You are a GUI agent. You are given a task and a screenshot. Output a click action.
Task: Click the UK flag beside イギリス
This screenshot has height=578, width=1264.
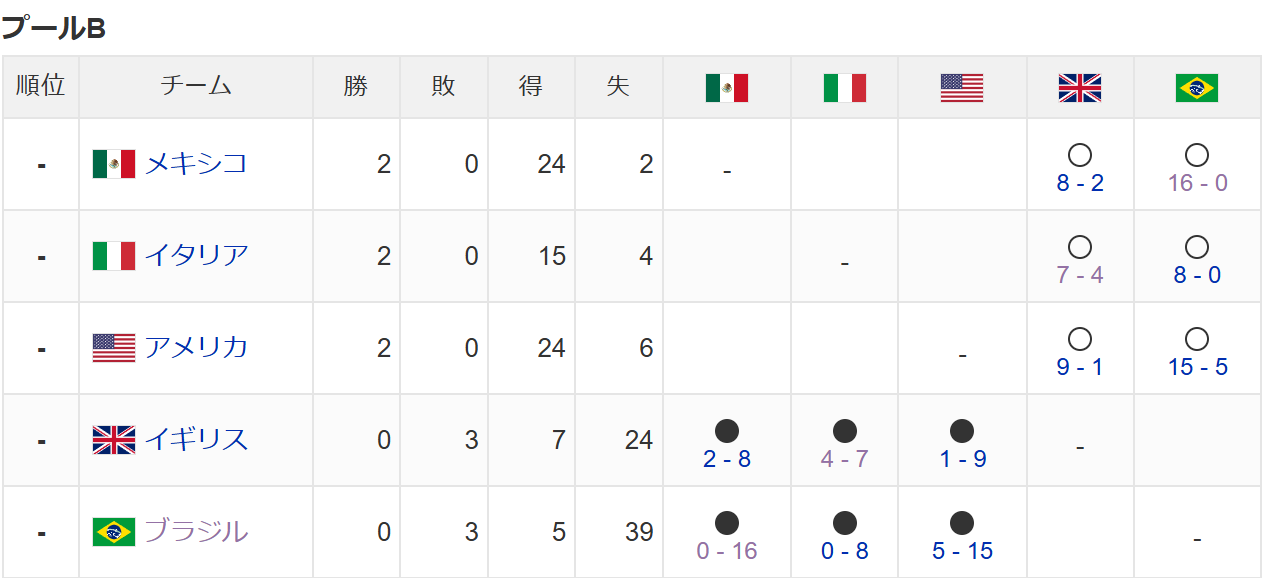coord(114,440)
